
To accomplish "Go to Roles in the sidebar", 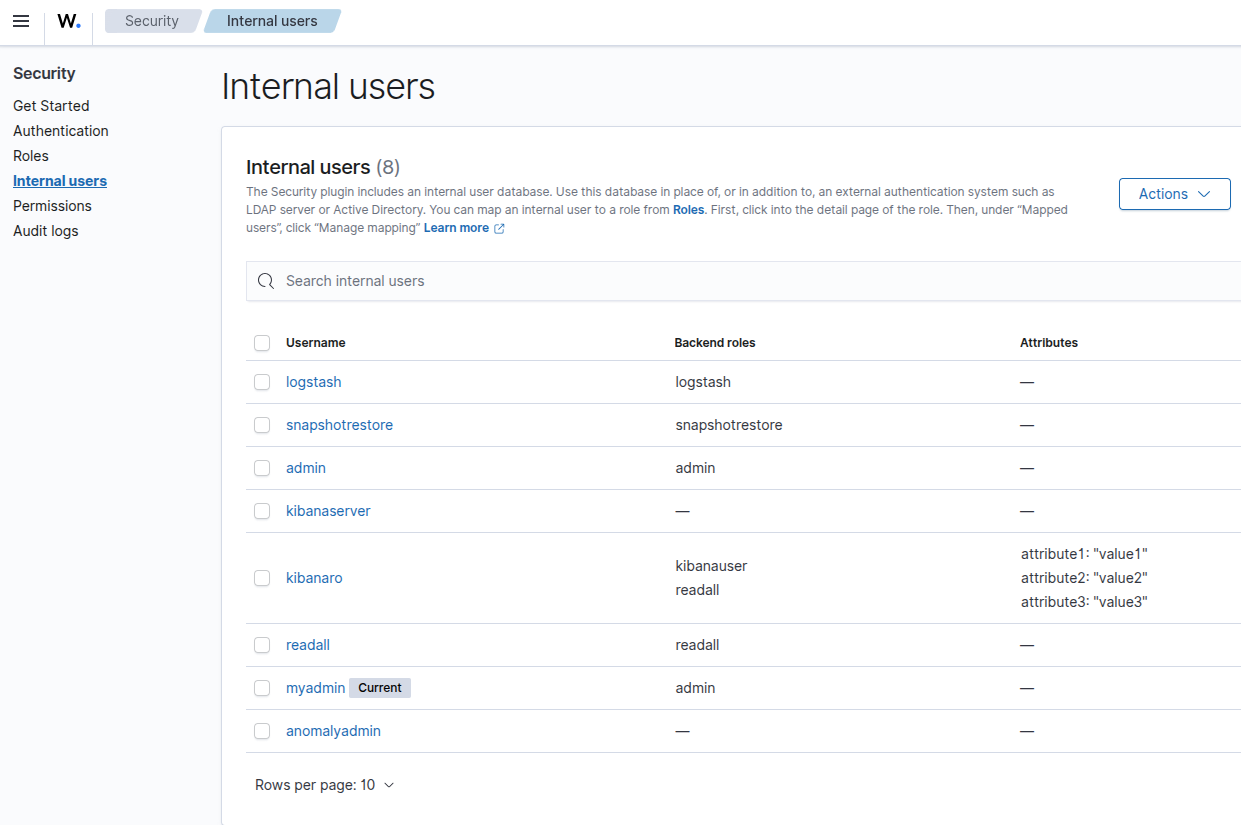I will pyautogui.click(x=31, y=156).
